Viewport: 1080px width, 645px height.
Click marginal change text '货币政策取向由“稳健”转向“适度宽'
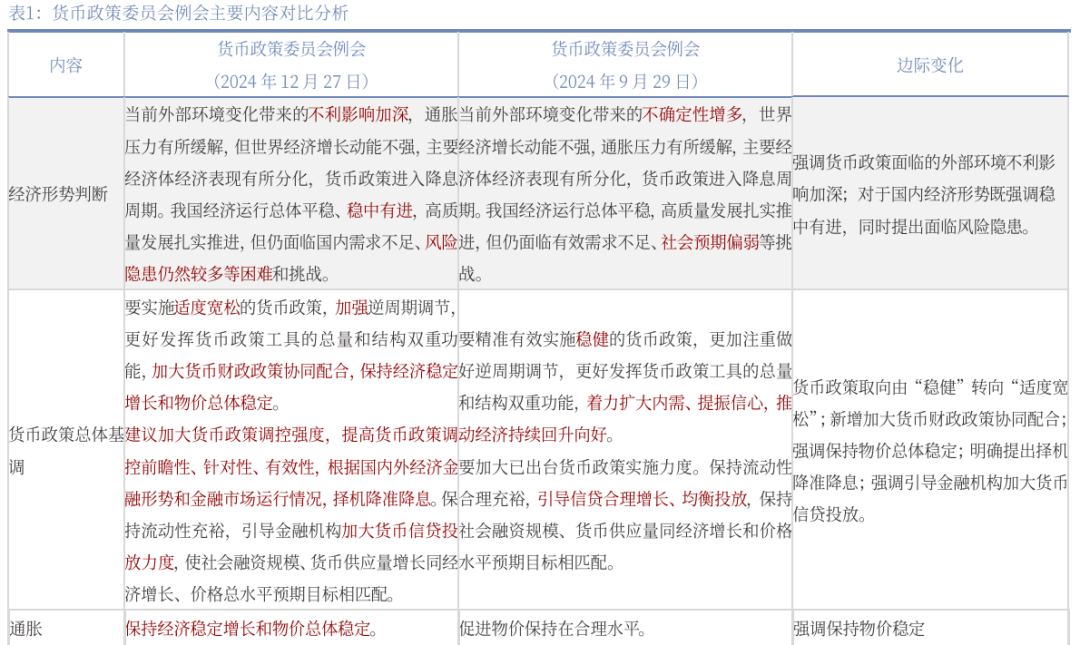click(x=931, y=387)
